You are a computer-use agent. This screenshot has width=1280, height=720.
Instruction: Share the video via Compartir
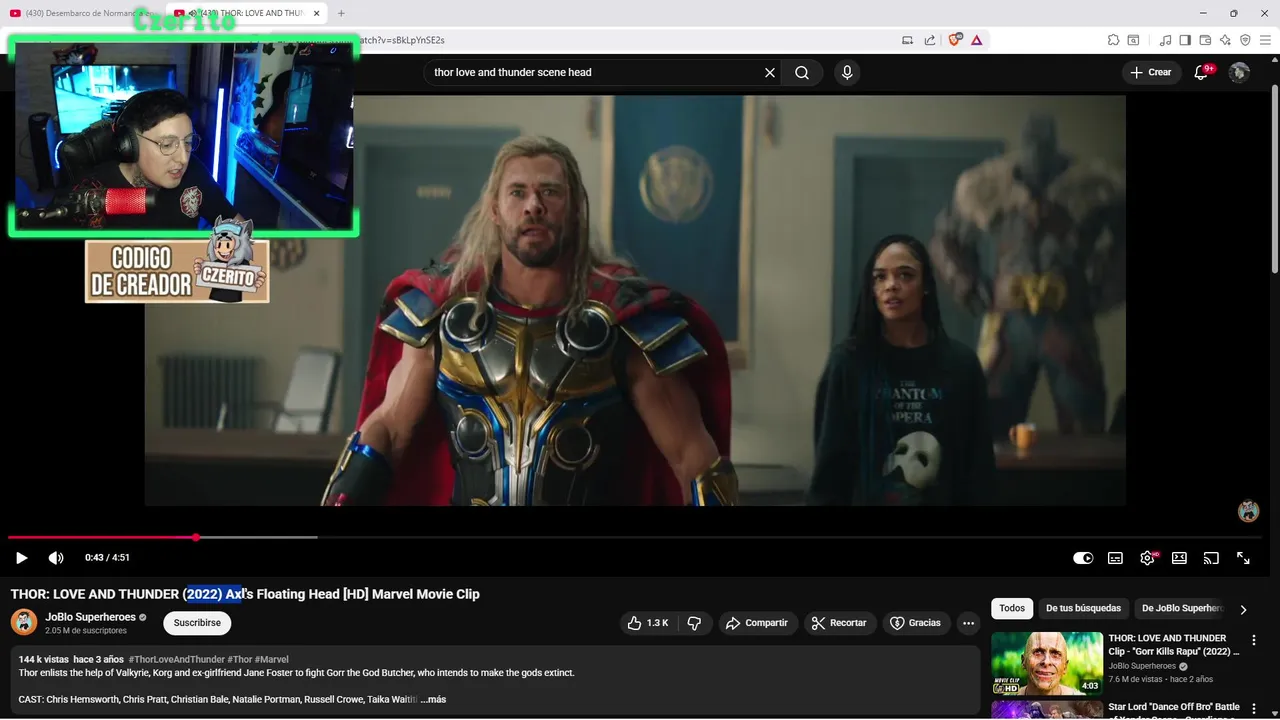tap(757, 623)
